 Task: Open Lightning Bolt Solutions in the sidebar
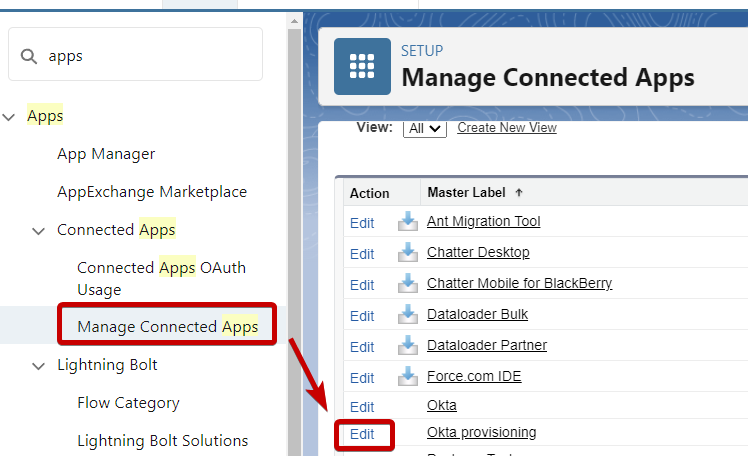point(163,441)
